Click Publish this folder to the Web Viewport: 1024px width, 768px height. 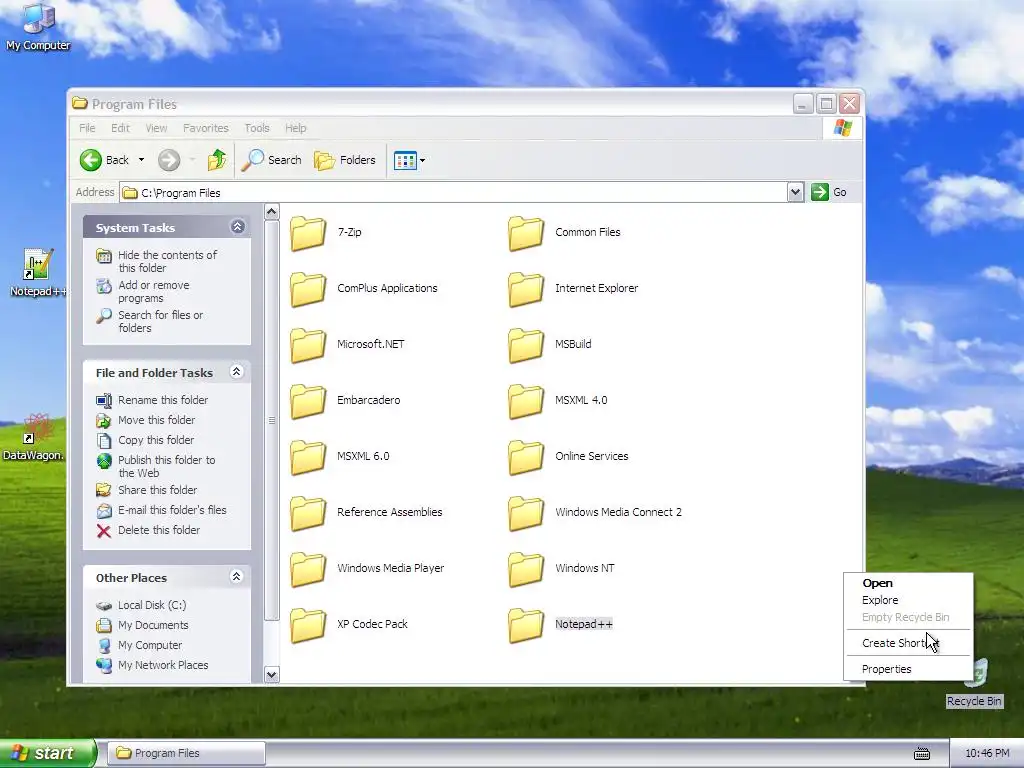pos(167,466)
